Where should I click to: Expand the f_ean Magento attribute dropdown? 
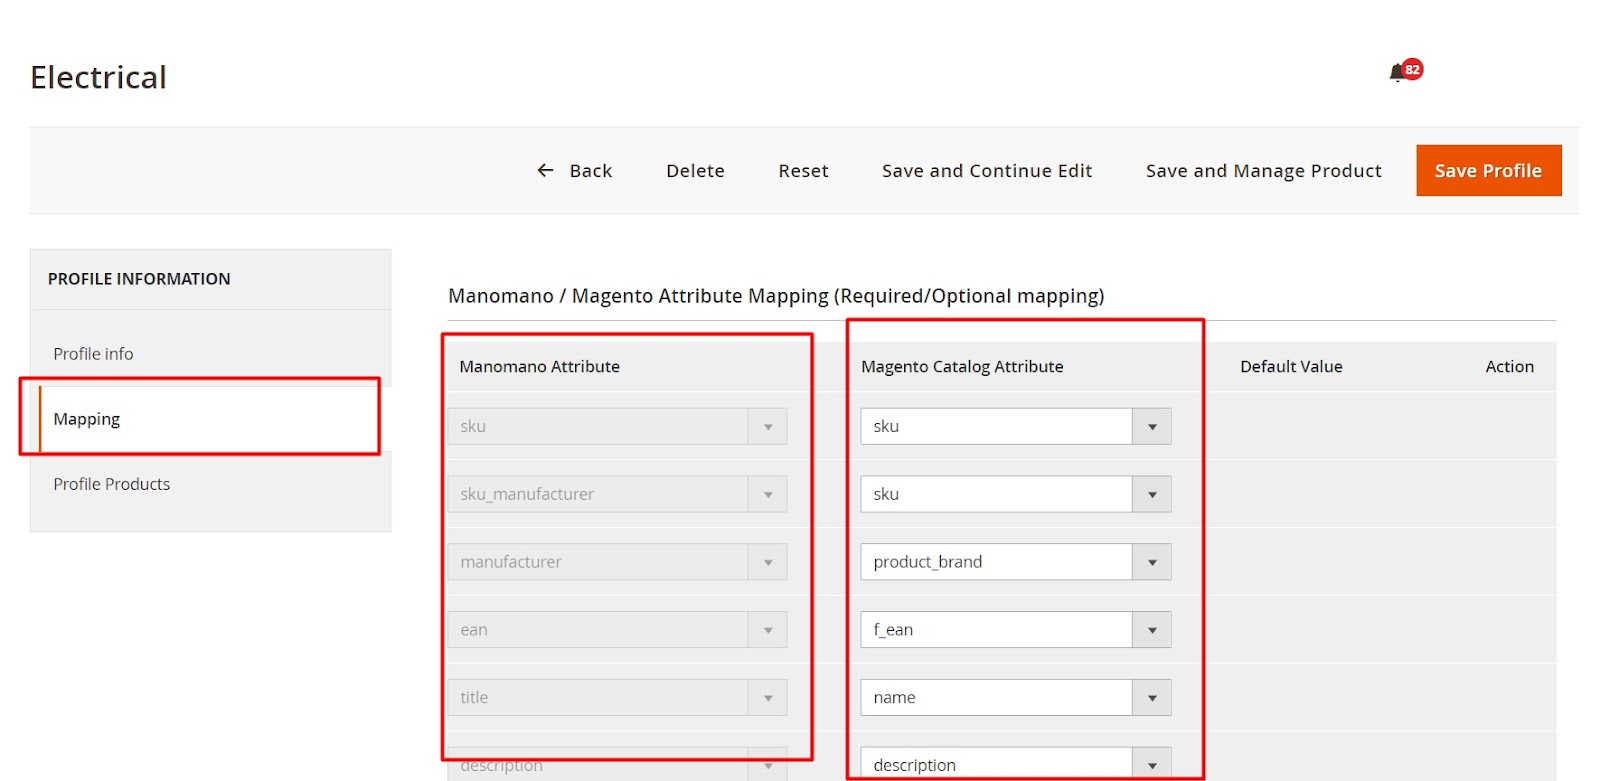(x=1015, y=630)
